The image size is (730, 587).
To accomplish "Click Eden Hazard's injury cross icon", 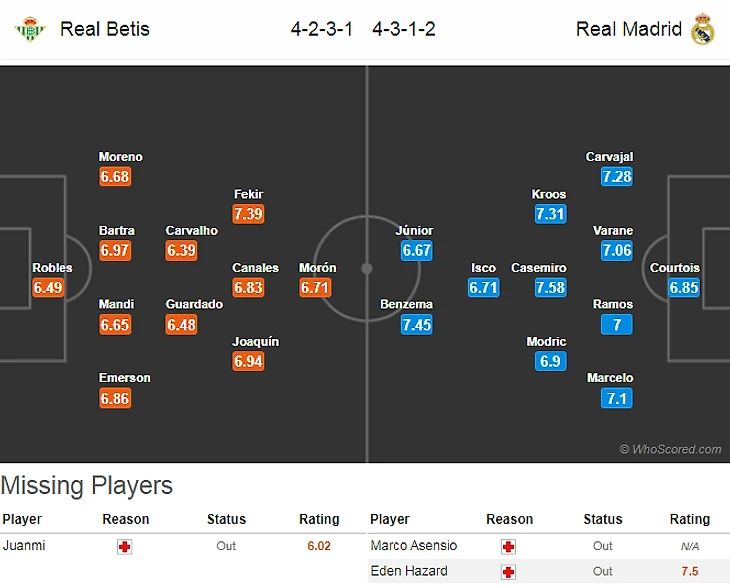I will [x=508, y=571].
